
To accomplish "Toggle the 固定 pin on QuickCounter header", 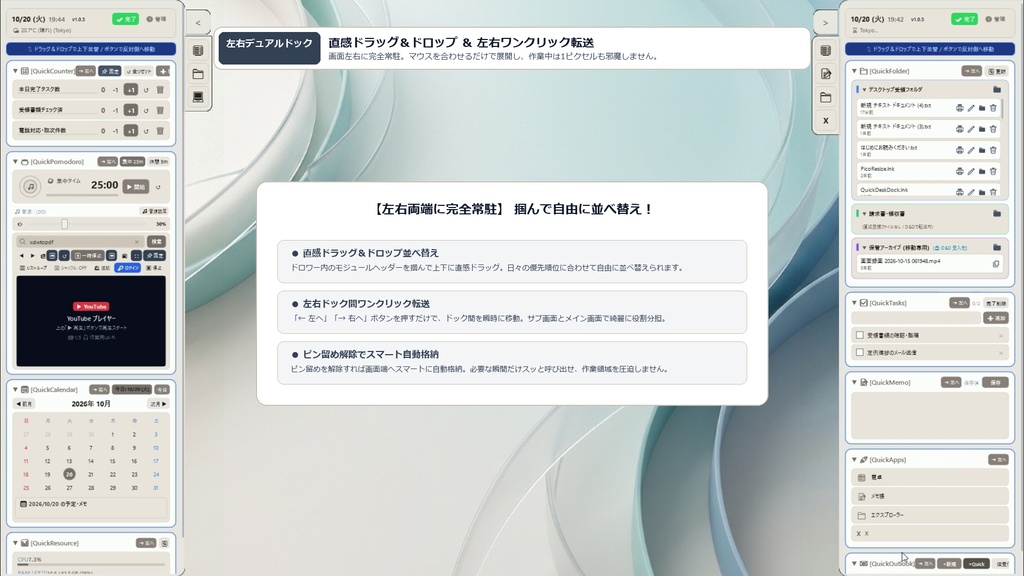I will tap(110, 71).
